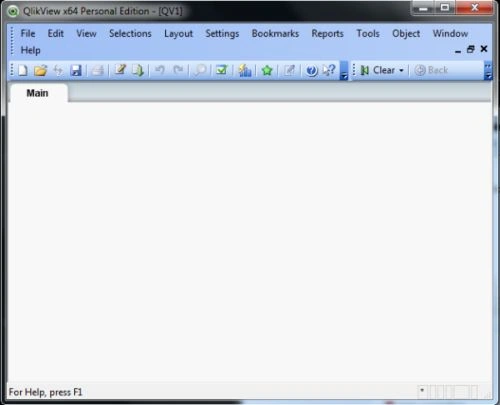
Task: Click the green star bookmark icon
Action: [267, 70]
